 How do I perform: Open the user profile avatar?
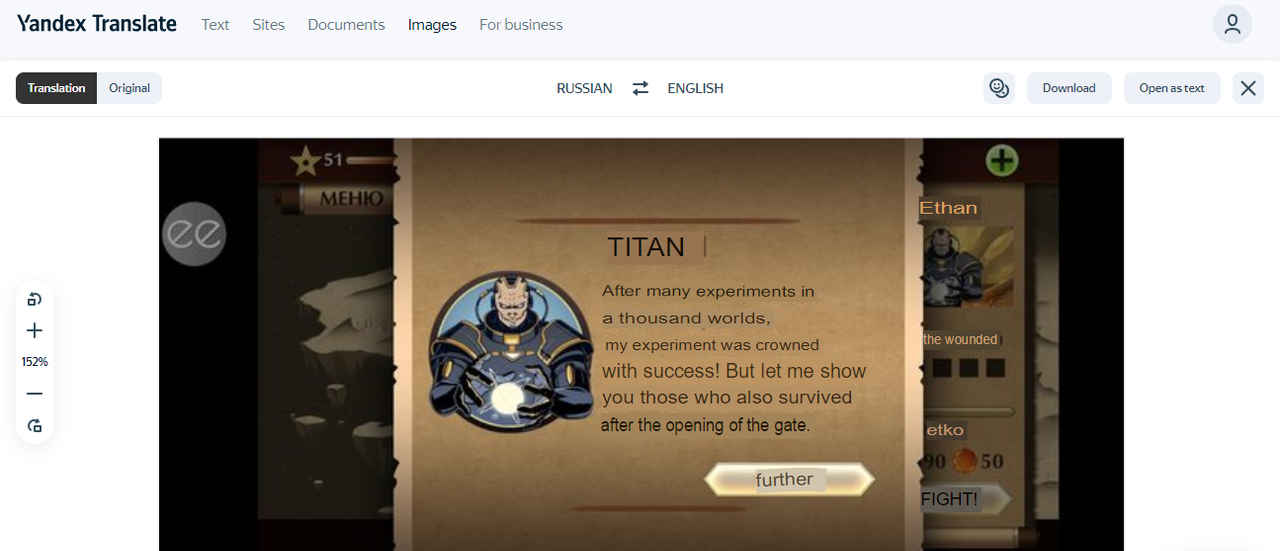pos(1232,24)
